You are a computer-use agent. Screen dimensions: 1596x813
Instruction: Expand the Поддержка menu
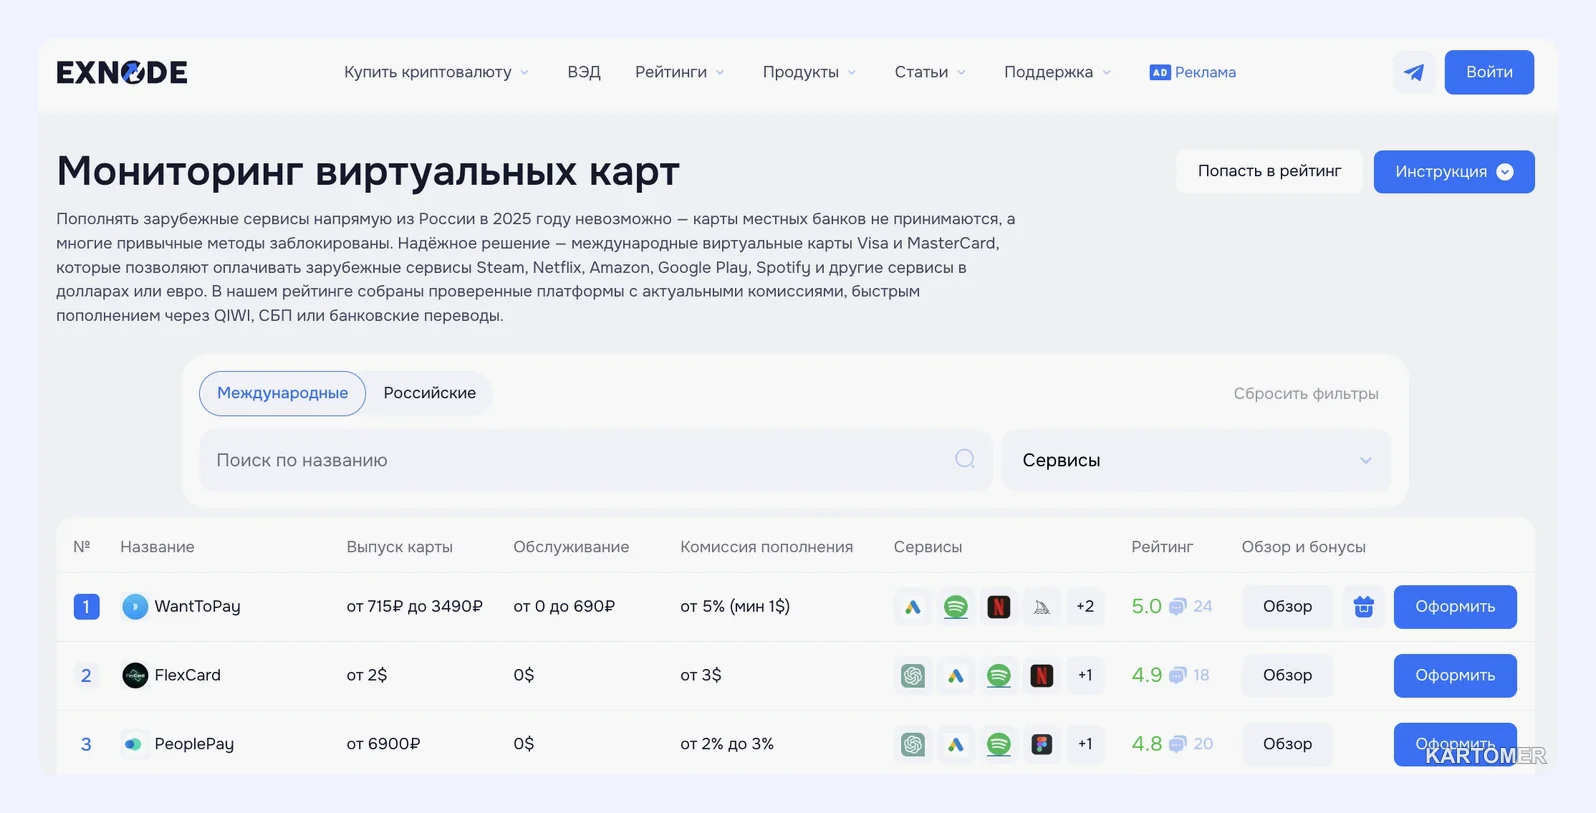click(1057, 72)
